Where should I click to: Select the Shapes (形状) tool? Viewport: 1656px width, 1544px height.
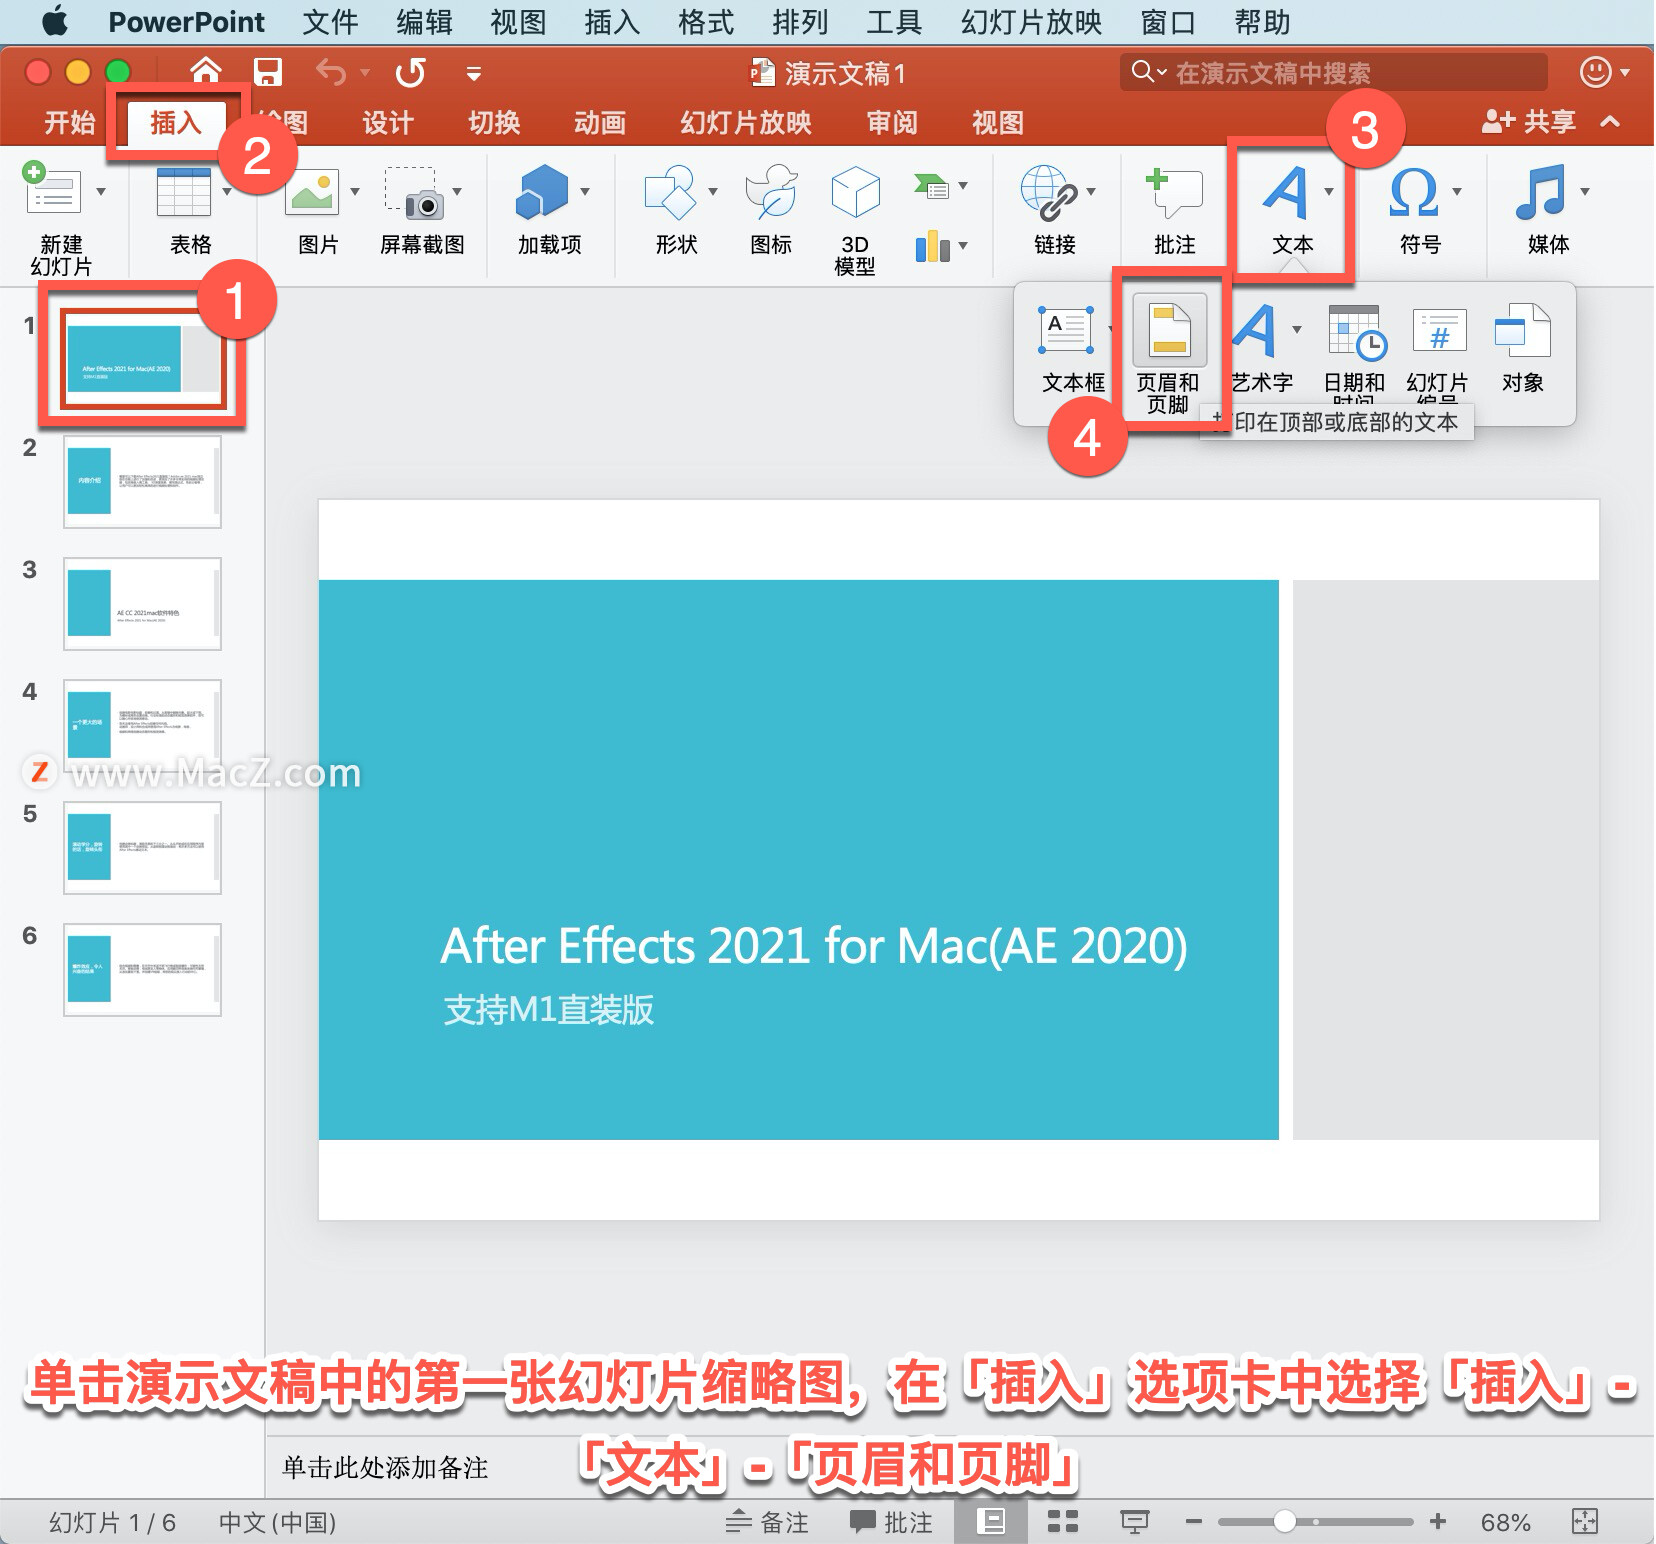670,191
